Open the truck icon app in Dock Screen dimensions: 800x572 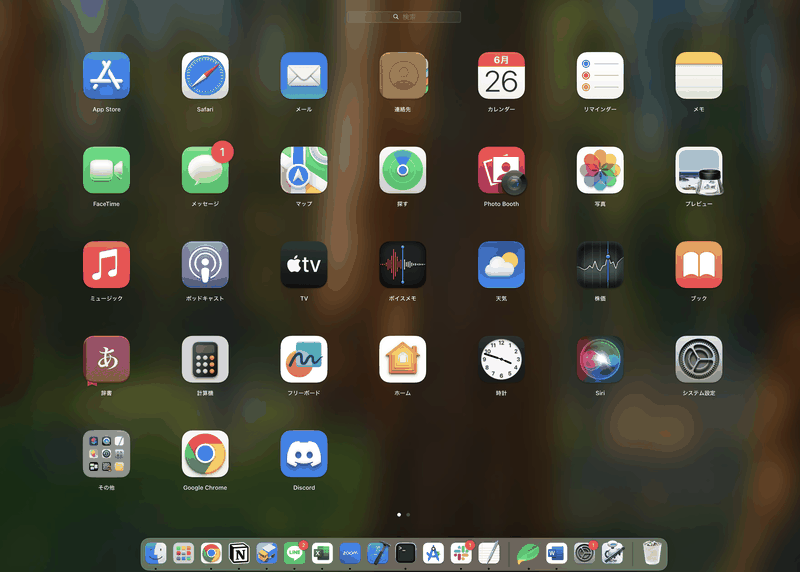(x=266, y=553)
